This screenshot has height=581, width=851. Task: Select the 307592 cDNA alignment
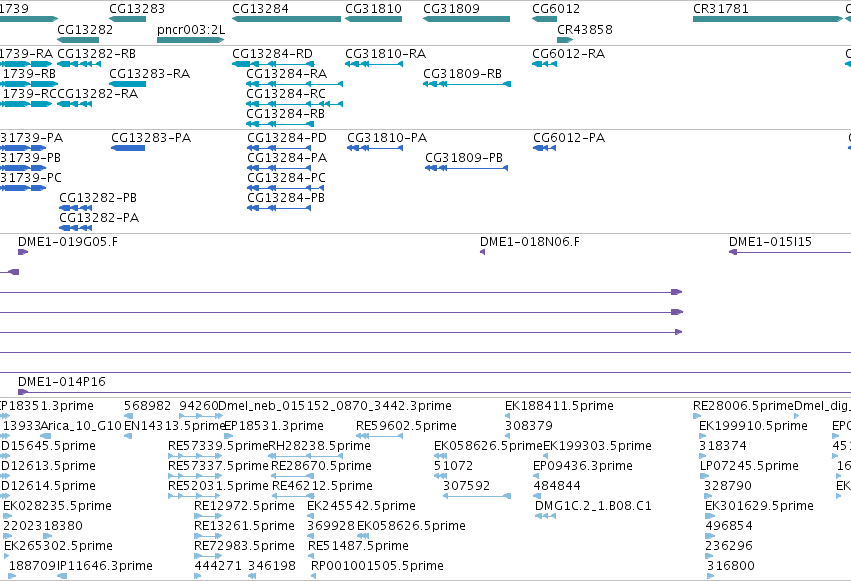click(x=477, y=496)
